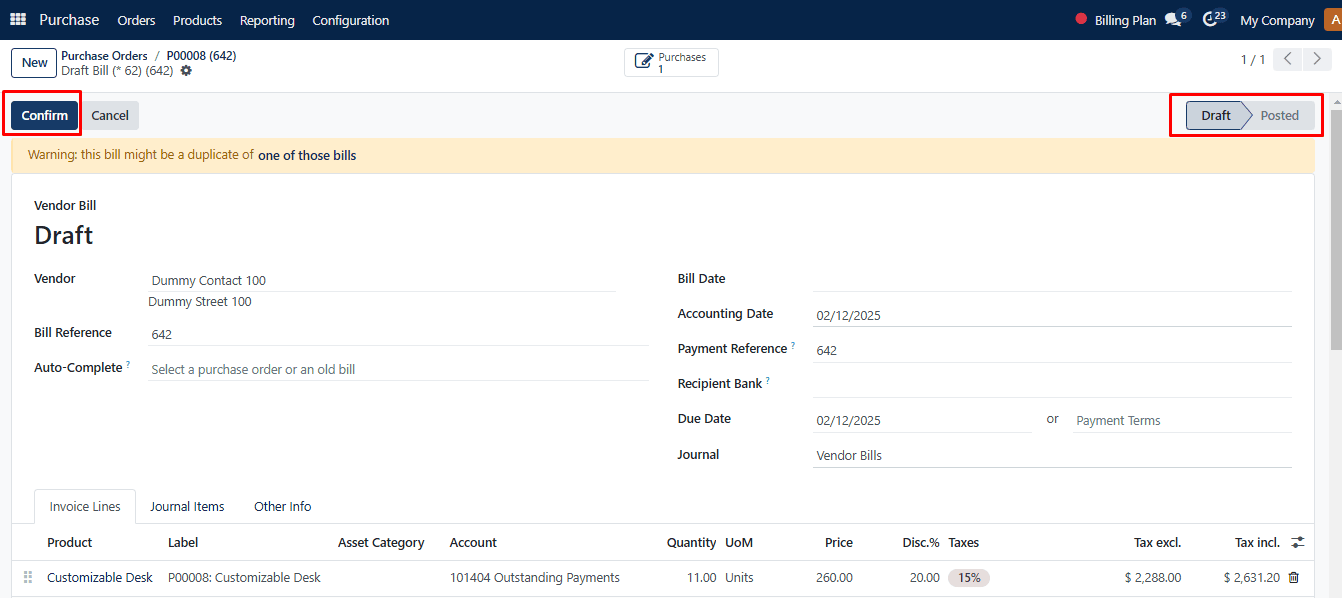This screenshot has width=1342, height=598.
Task: Click the quantity cell 11.00
Action: click(700, 577)
